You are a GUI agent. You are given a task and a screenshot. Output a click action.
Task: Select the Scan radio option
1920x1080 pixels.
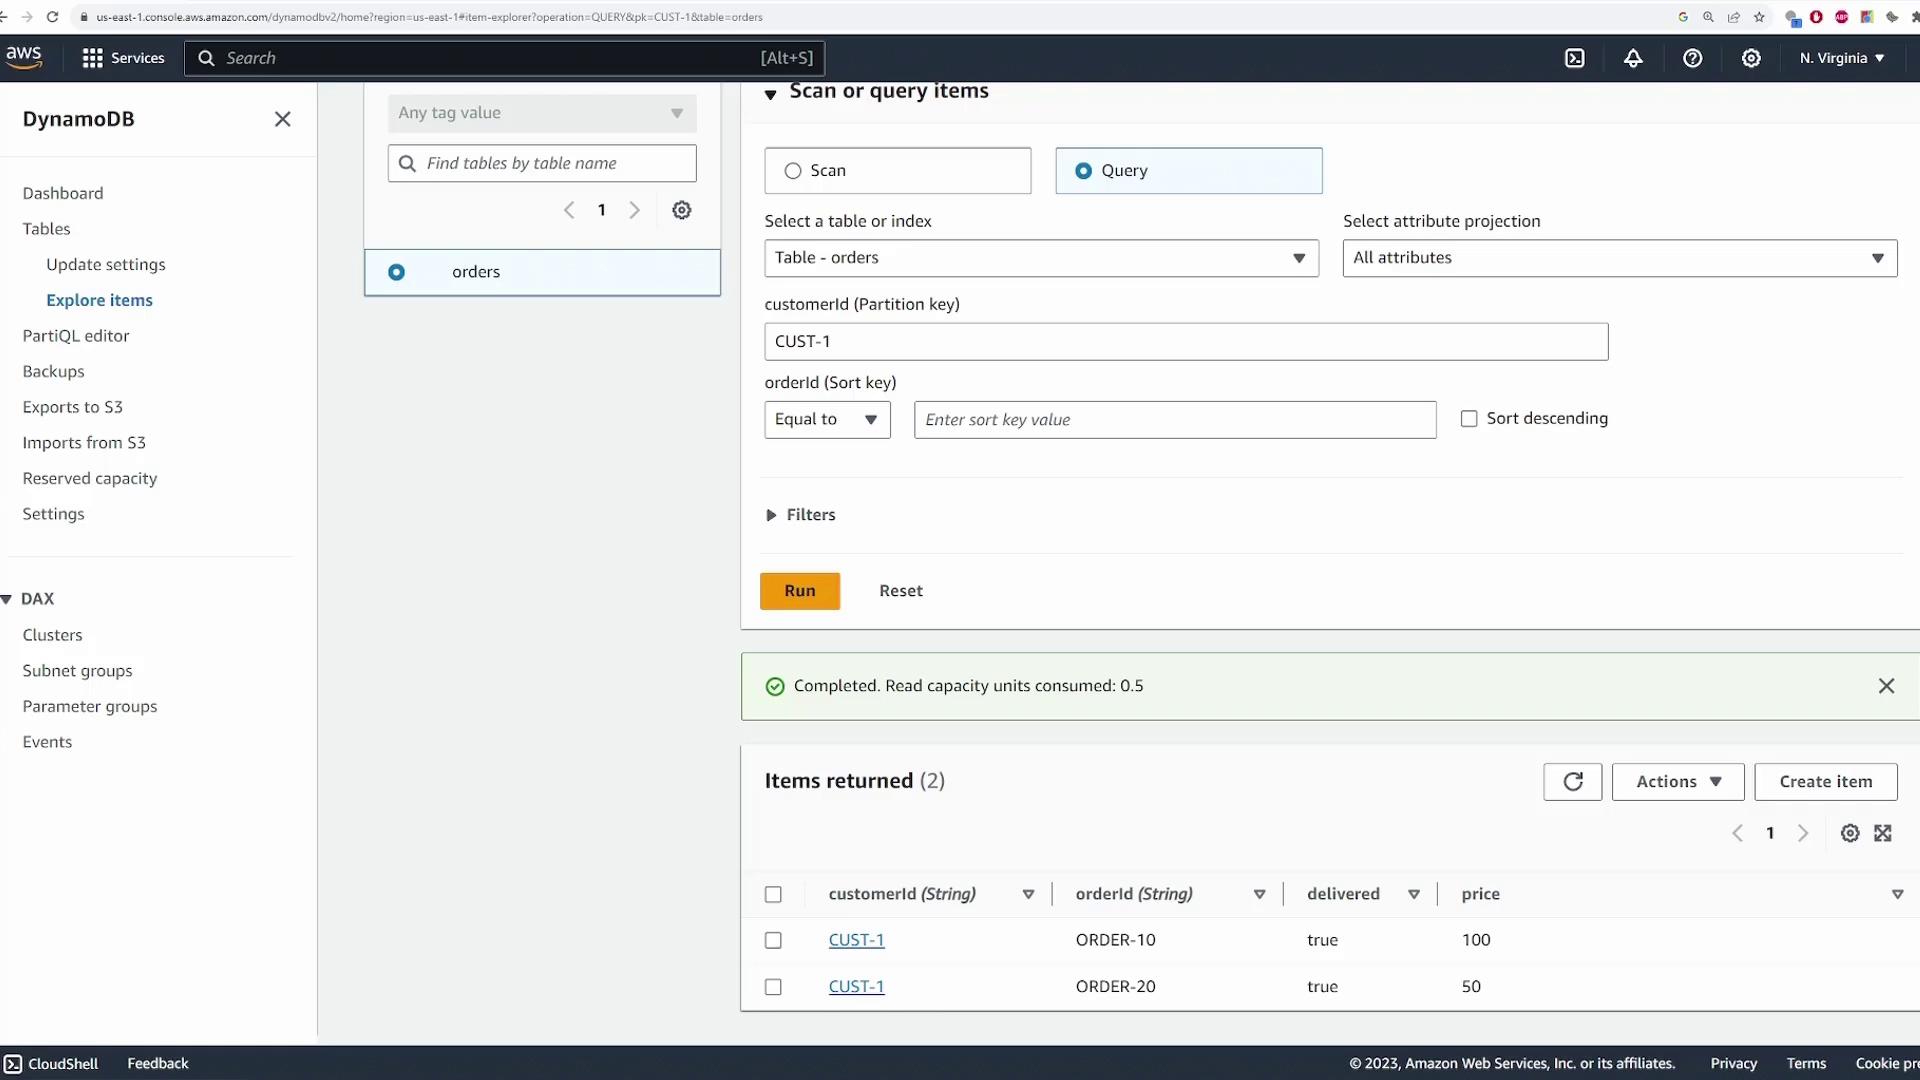click(x=793, y=171)
